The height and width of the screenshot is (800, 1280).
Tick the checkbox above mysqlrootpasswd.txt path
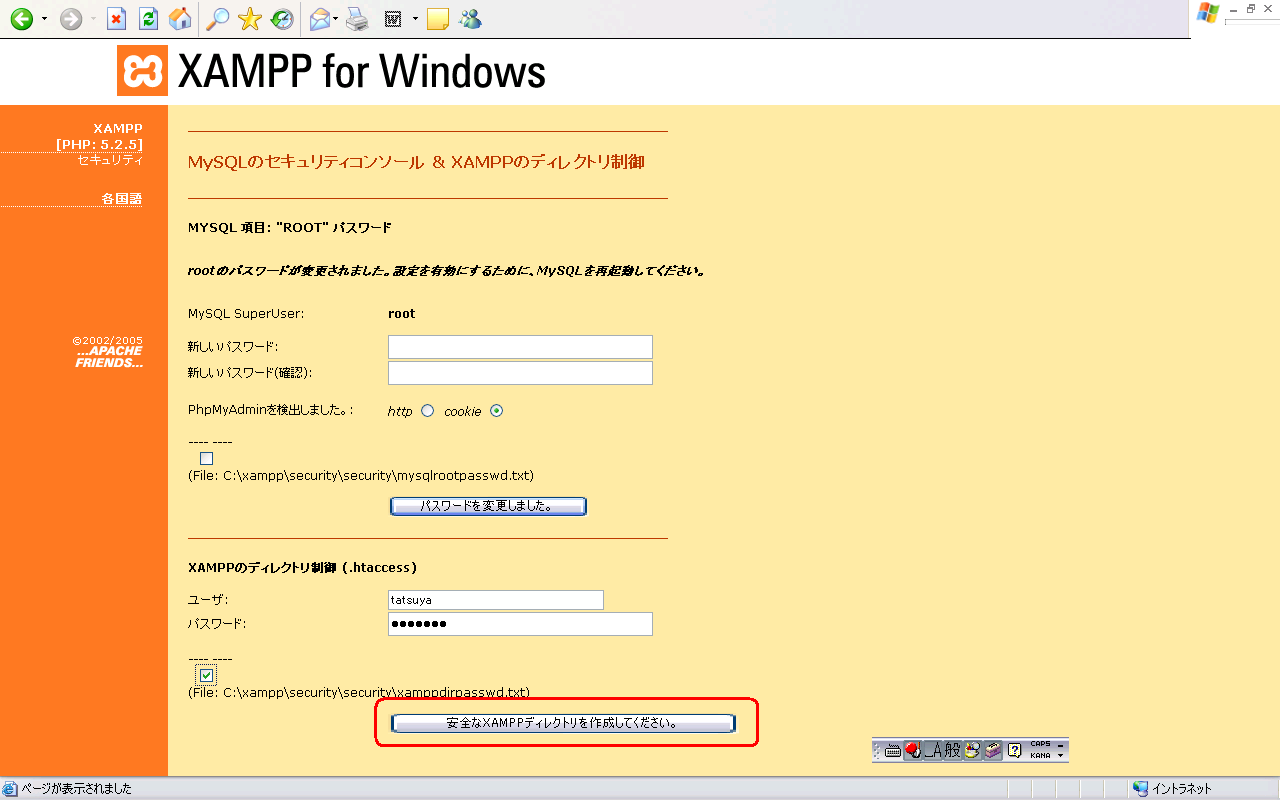(x=207, y=459)
